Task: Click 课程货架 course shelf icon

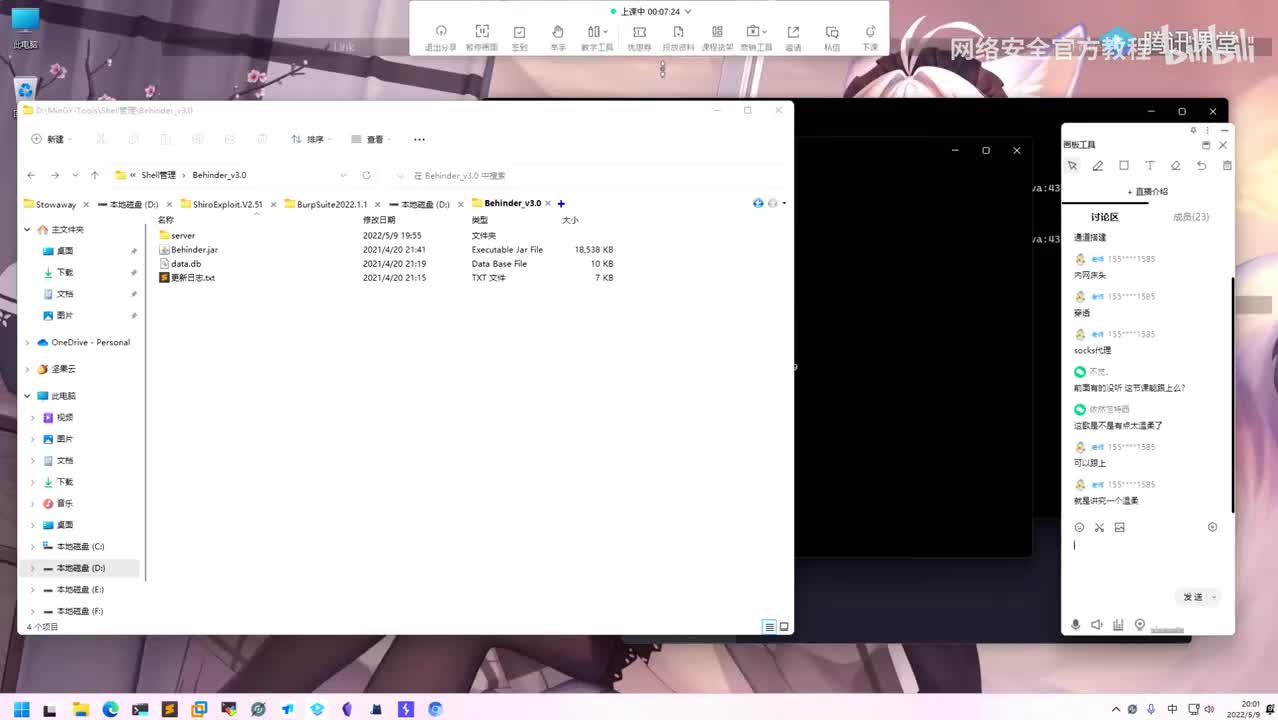Action: point(717,38)
